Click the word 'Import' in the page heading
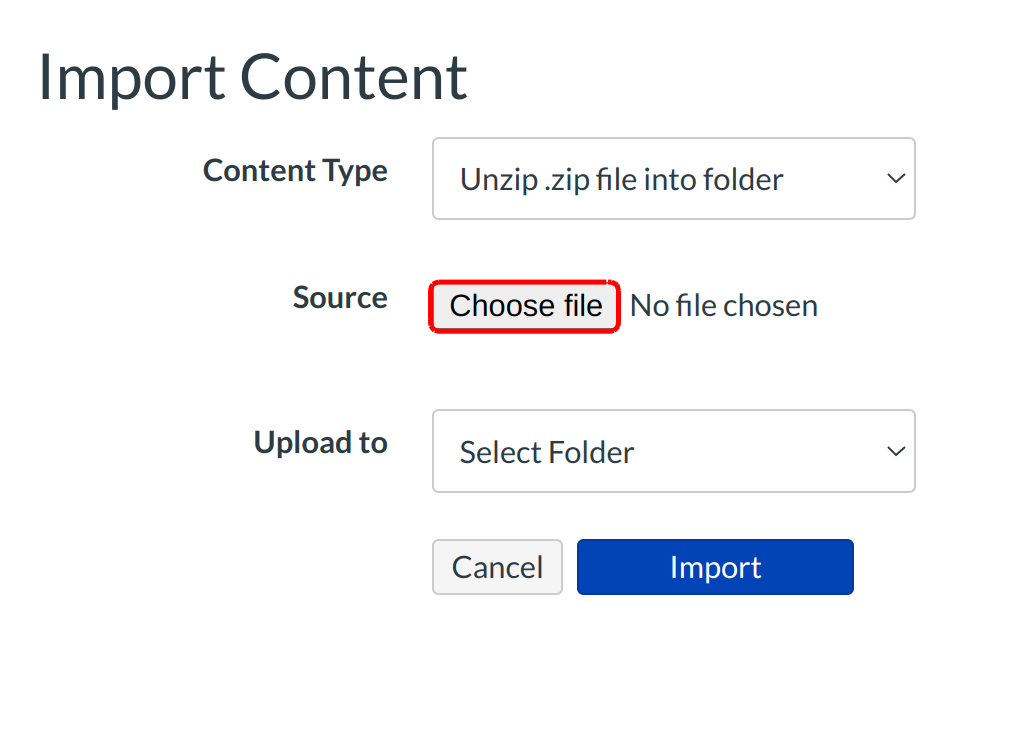The height and width of the screenshot is (746, 1030). point(130,77)
